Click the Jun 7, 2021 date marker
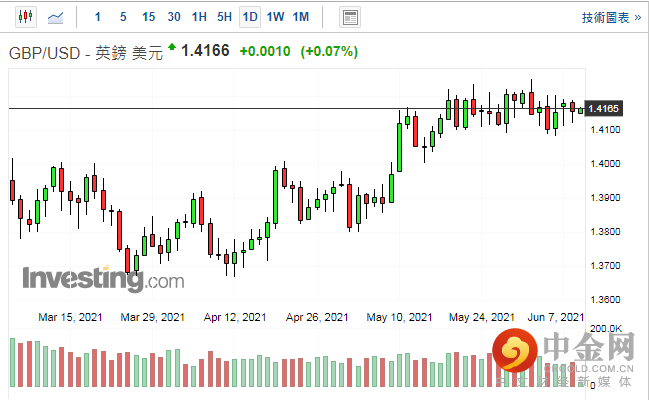The width and height of the screenshot is (649, 400). (556, 316)
